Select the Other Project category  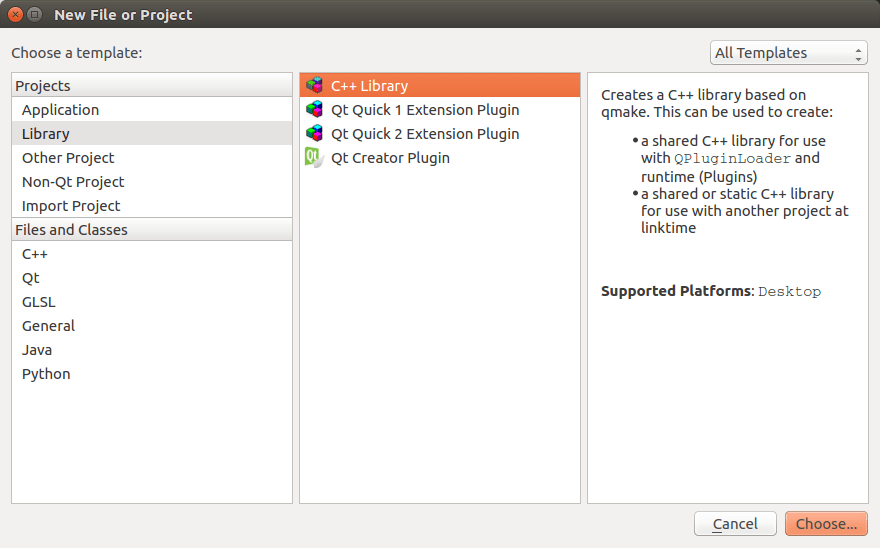pyautogui.click(x=152, y=158)
